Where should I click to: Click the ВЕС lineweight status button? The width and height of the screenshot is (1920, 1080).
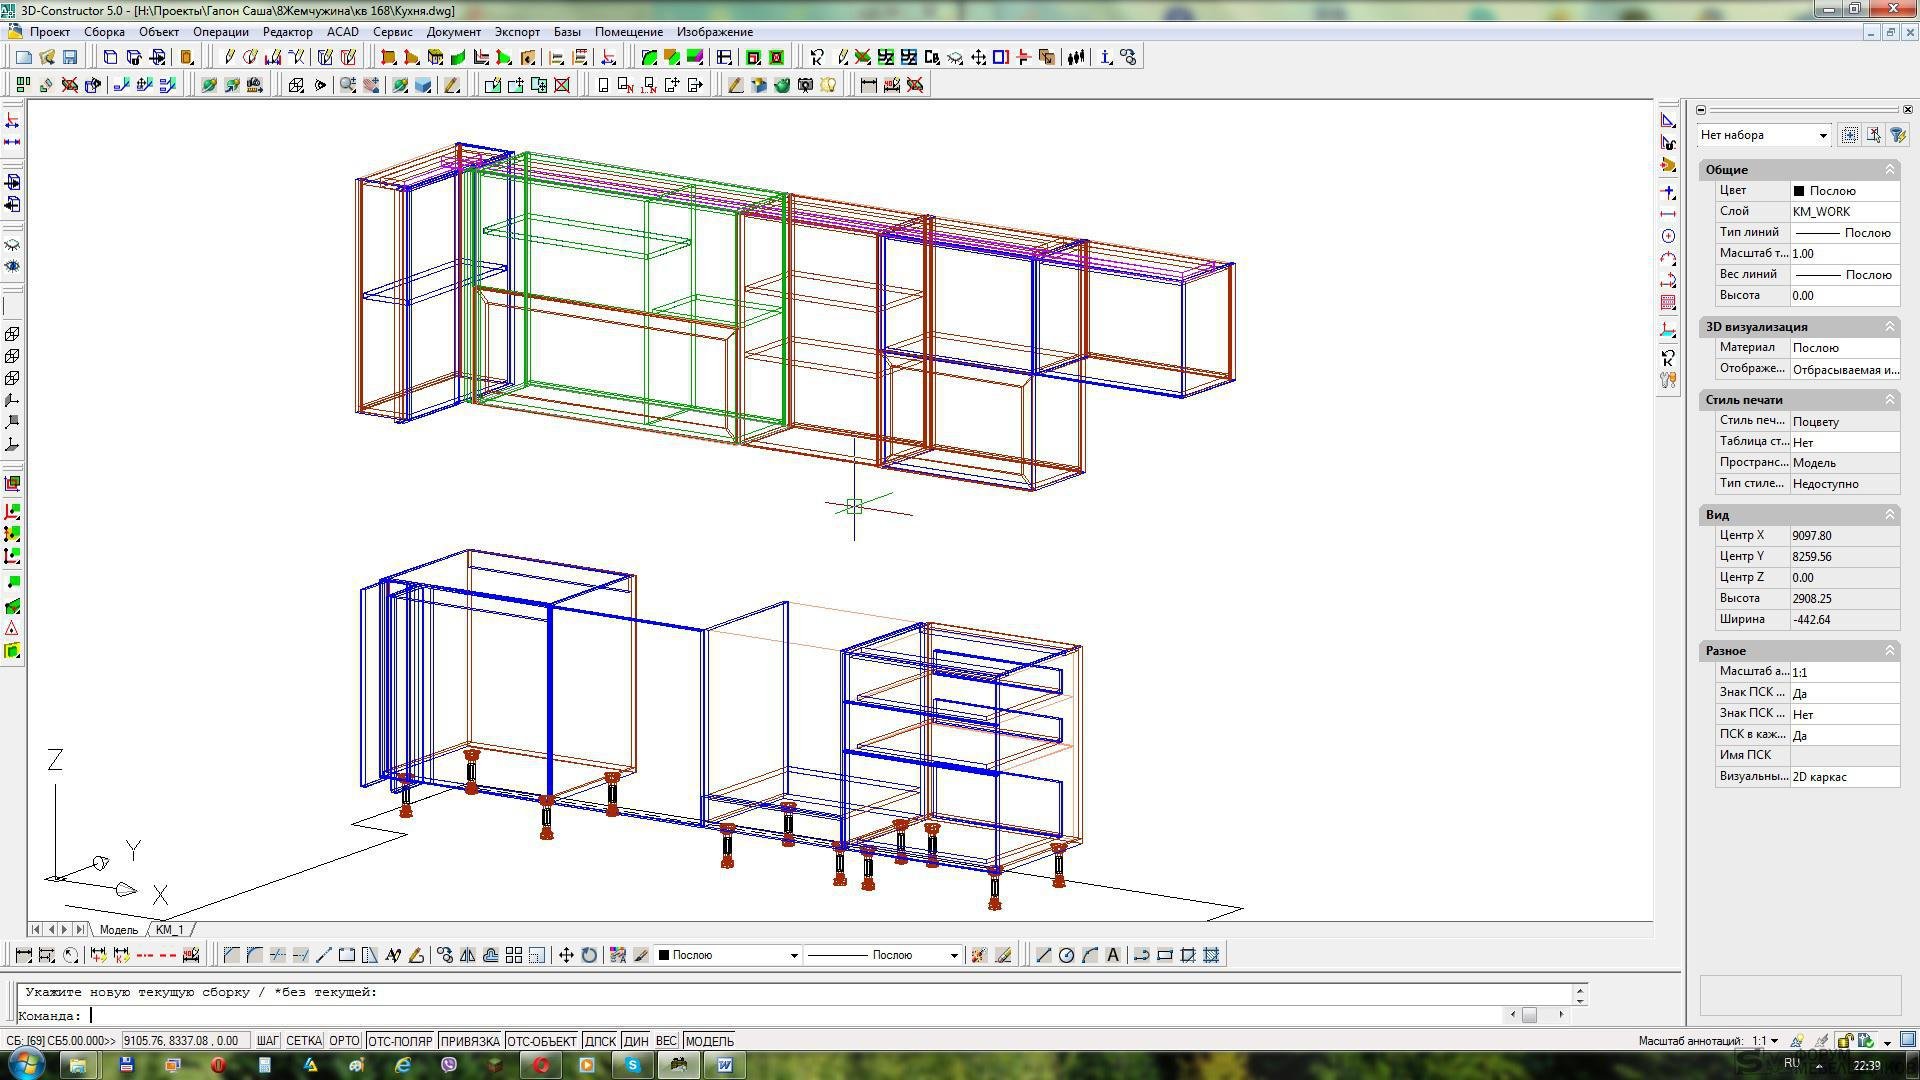click(666, 1041)
